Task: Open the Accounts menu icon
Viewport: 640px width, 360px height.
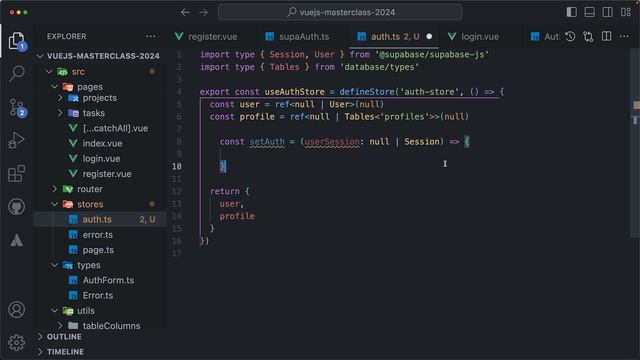Action: pyautogui.click(x=17, y=310)
